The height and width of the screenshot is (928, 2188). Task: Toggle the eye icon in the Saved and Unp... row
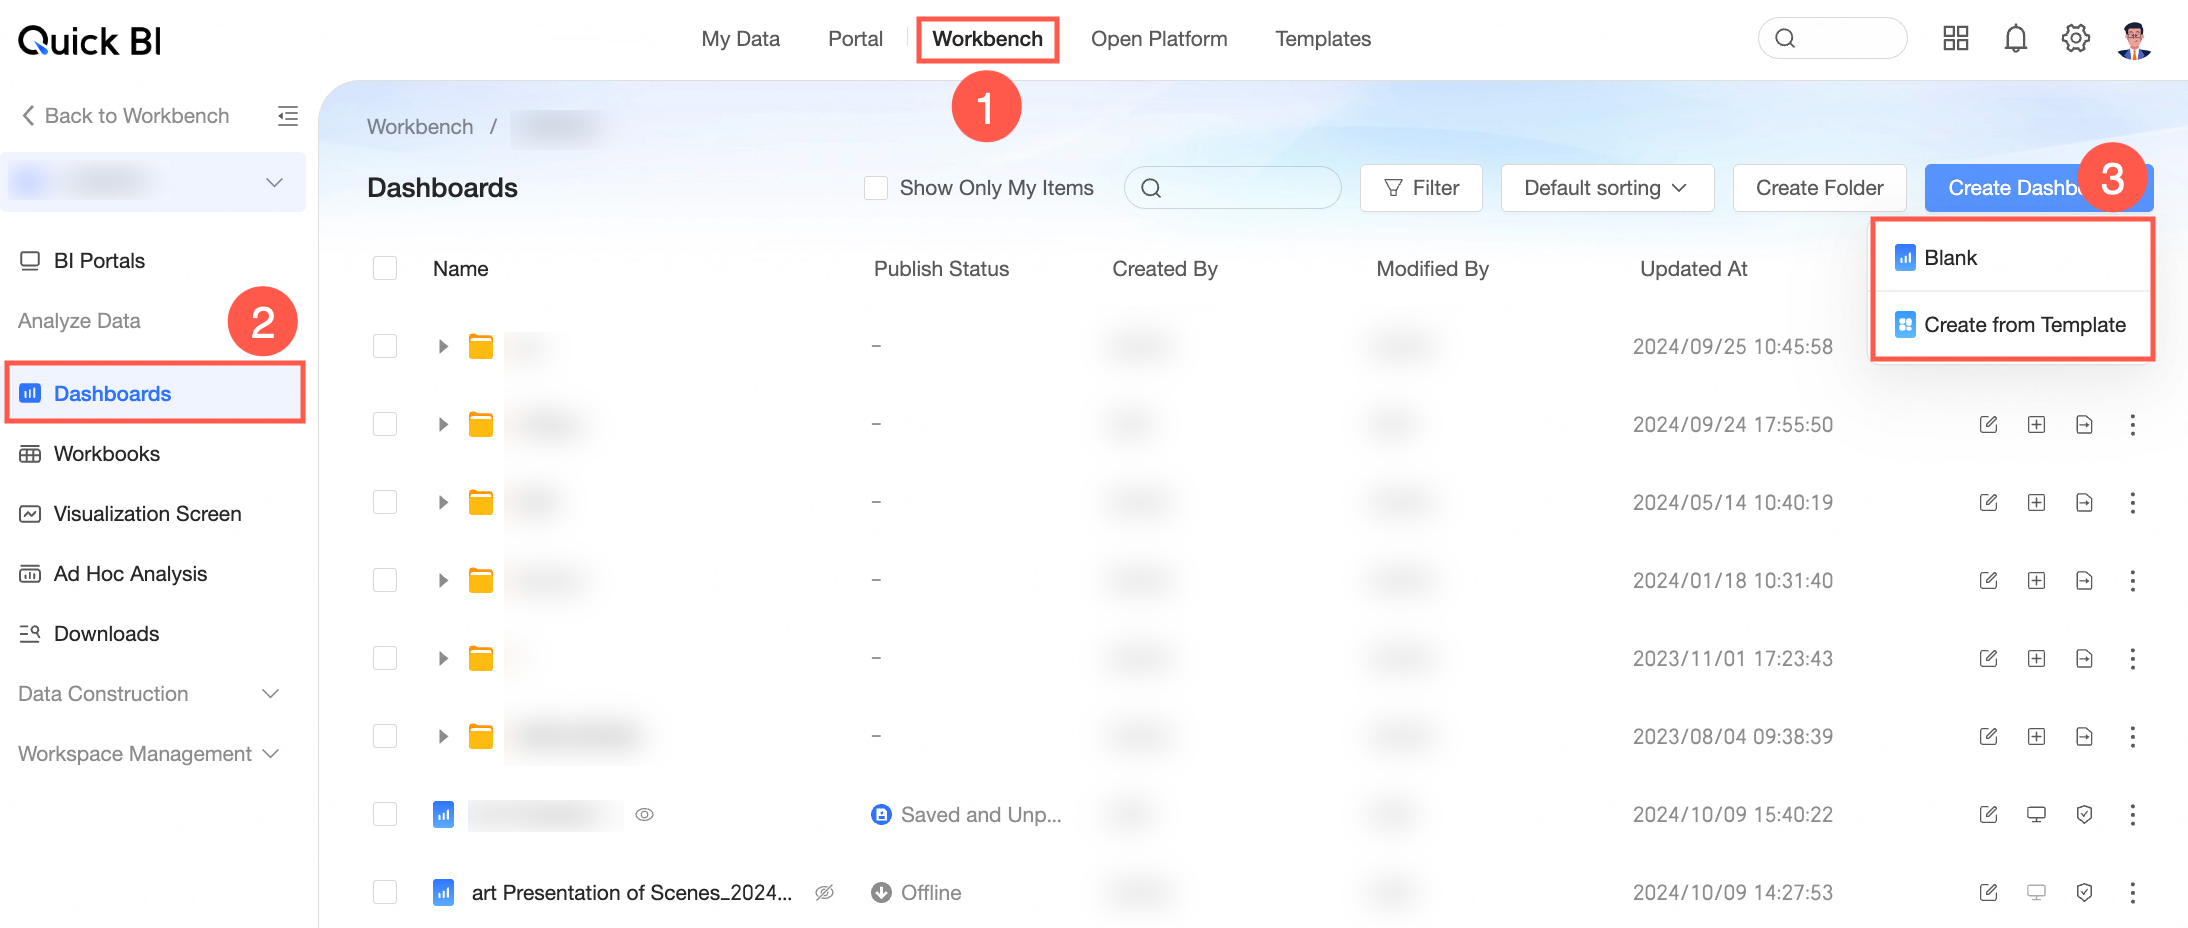(645, 814)
